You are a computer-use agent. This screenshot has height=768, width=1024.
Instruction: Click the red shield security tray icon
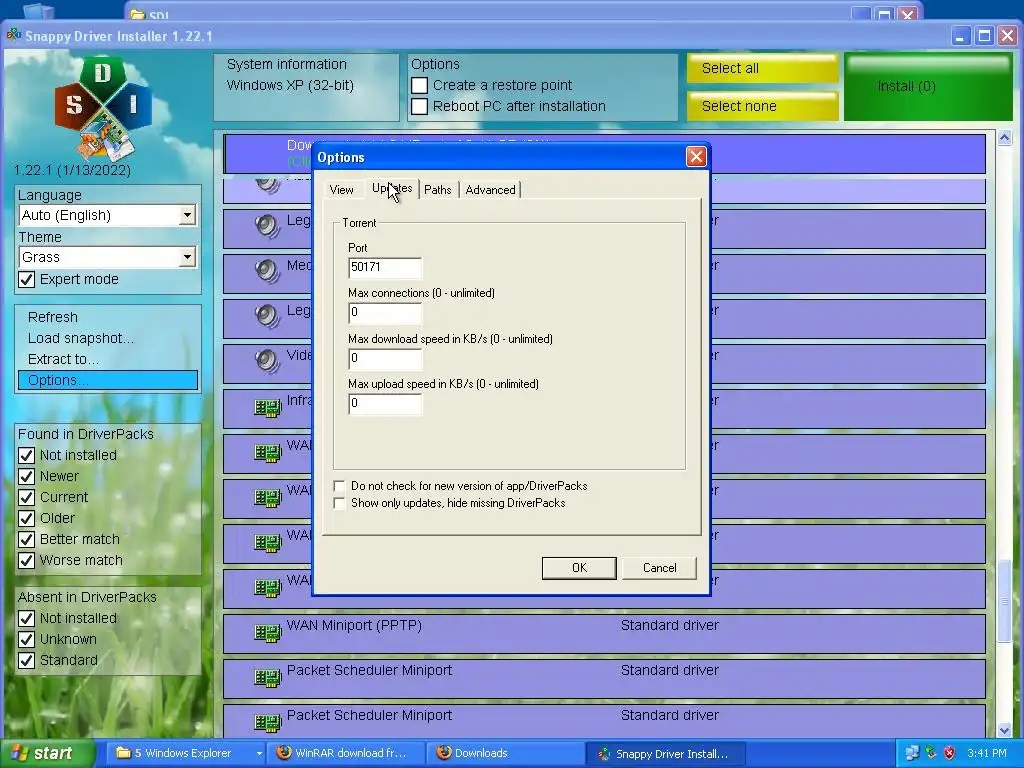949,753
